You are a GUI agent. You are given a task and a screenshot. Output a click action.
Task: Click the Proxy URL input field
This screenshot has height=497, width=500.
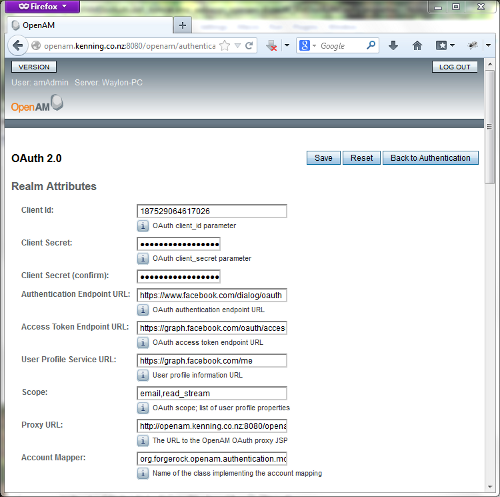(x=212, y=426)
